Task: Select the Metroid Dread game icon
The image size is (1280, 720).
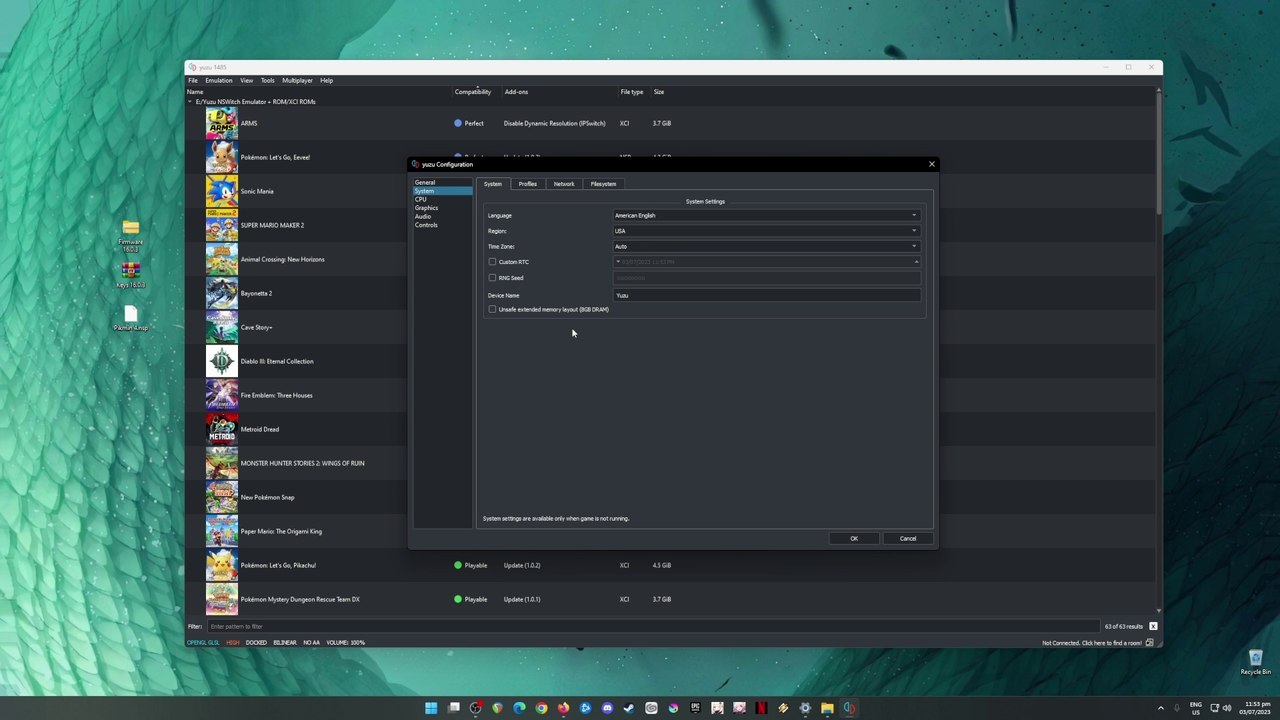Action: click(x=222, y=429)
